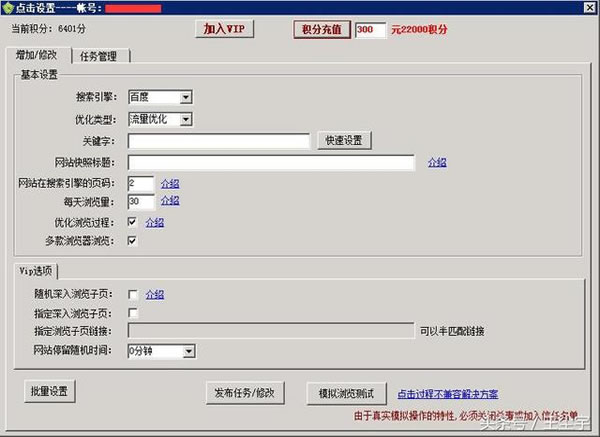Switch to the 增加/修改 tab
600x437 pixels.
tap(37, 55)
